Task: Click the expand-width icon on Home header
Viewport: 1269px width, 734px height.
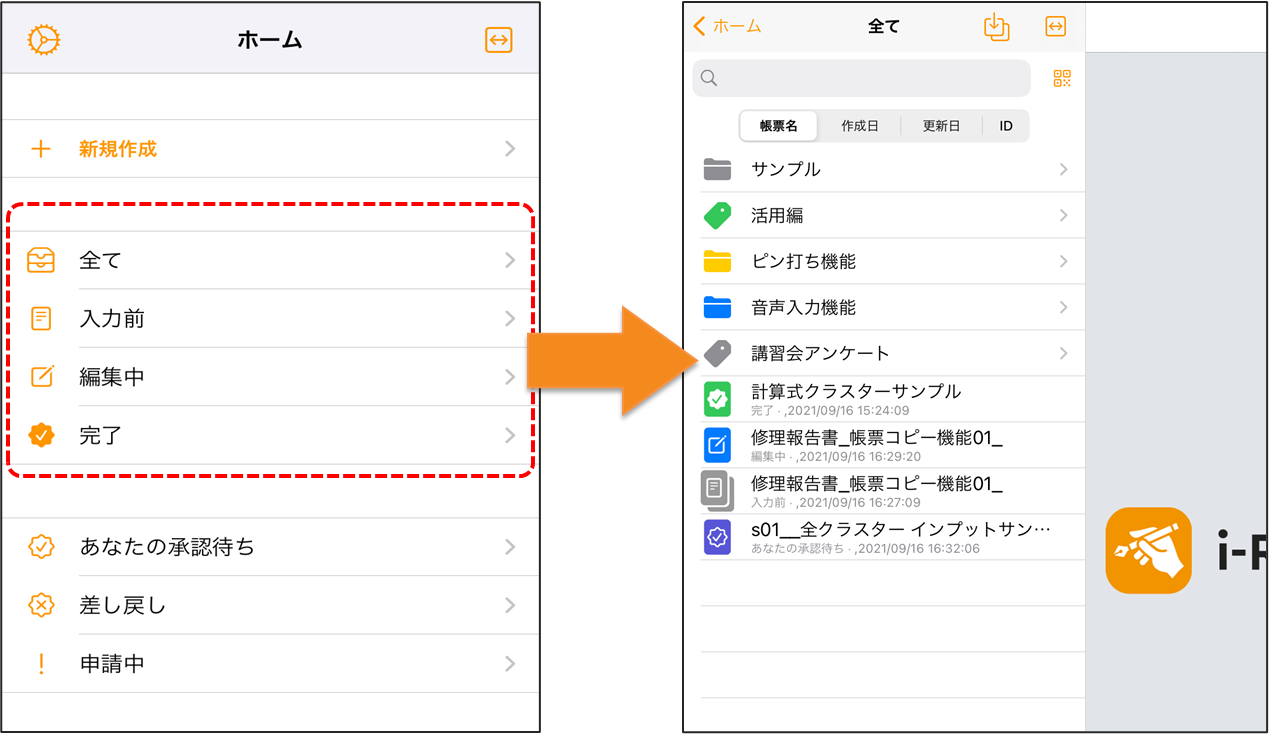Action: [498, 40]
